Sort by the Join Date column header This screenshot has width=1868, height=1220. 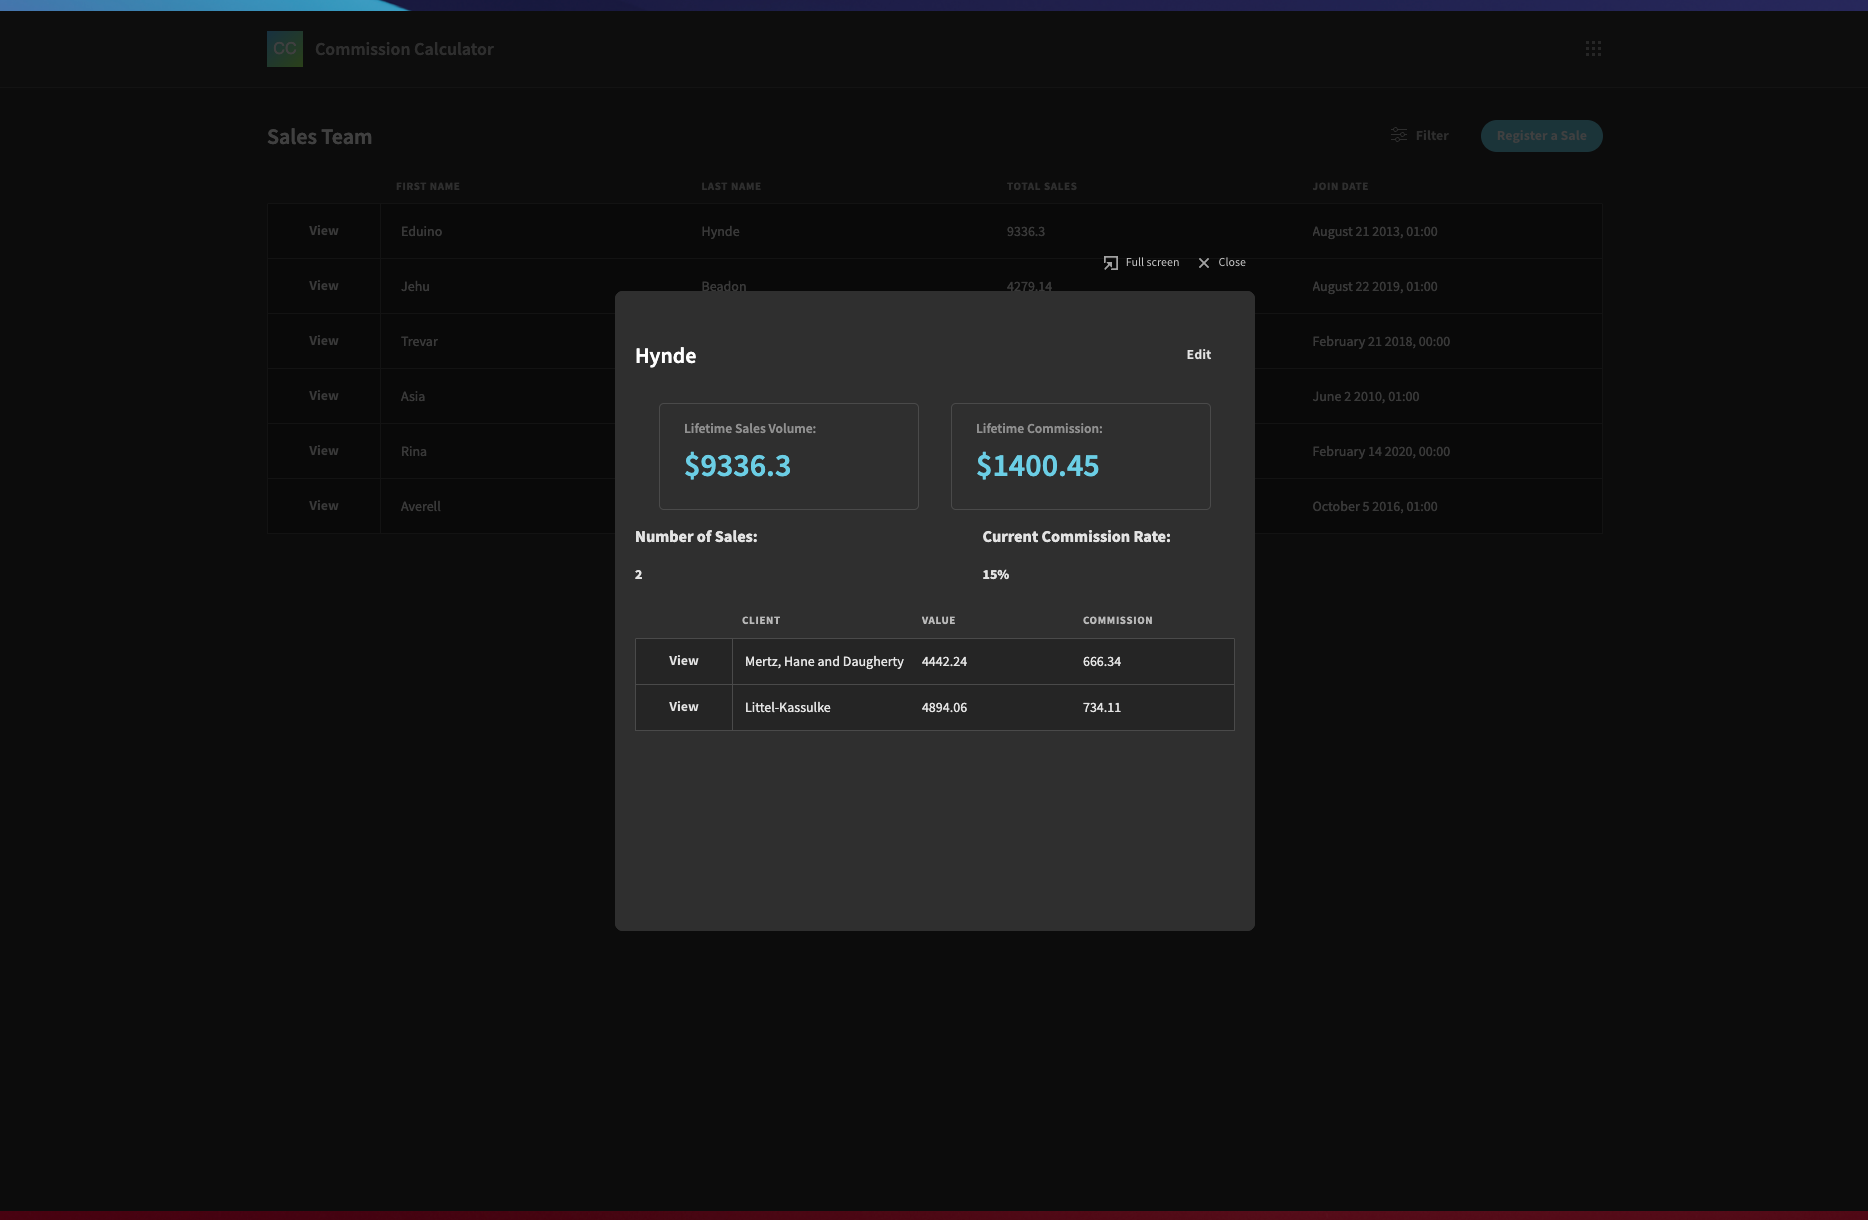[x=1340, y=187]
